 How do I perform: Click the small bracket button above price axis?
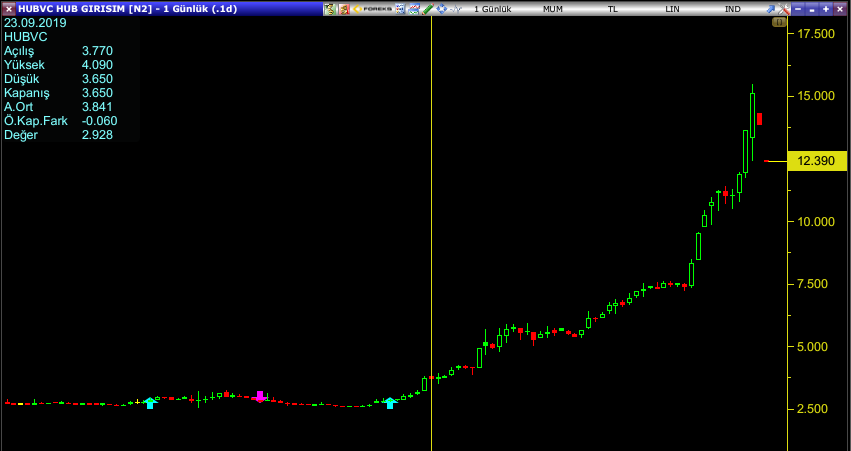tap(779, 22)
